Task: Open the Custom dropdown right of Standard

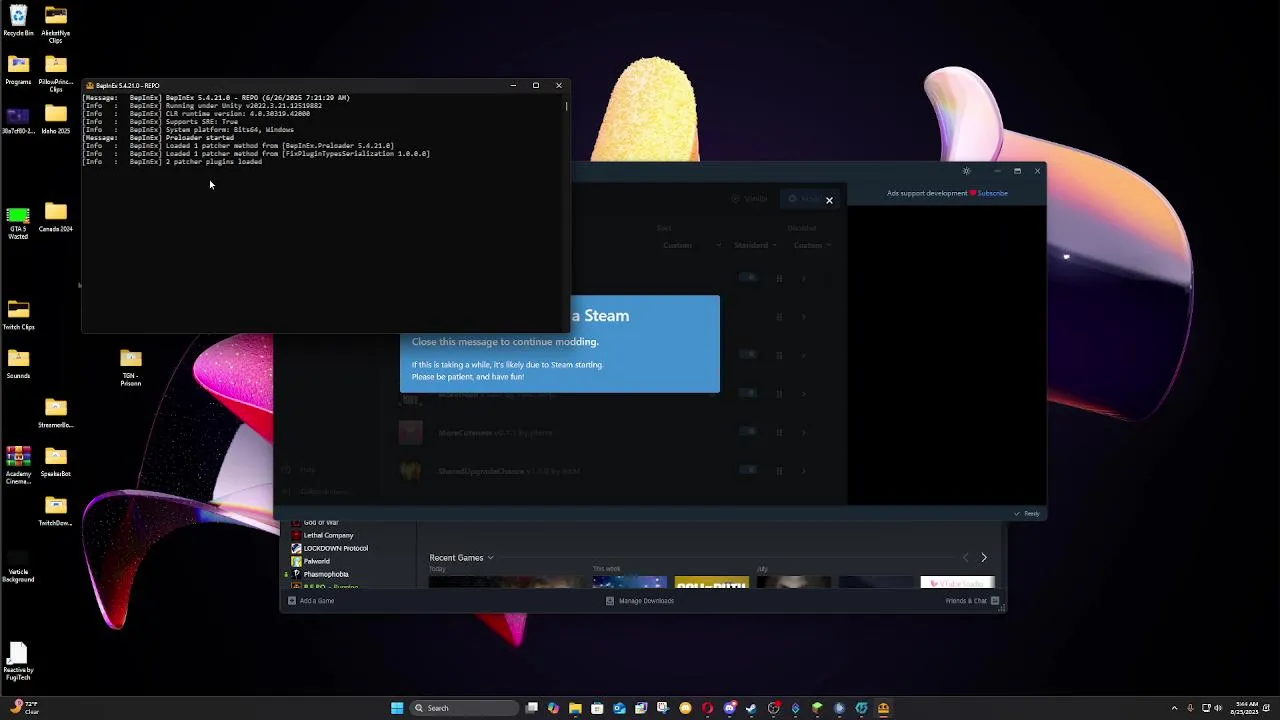Action: pyautogui.click(x=812, y=245)
